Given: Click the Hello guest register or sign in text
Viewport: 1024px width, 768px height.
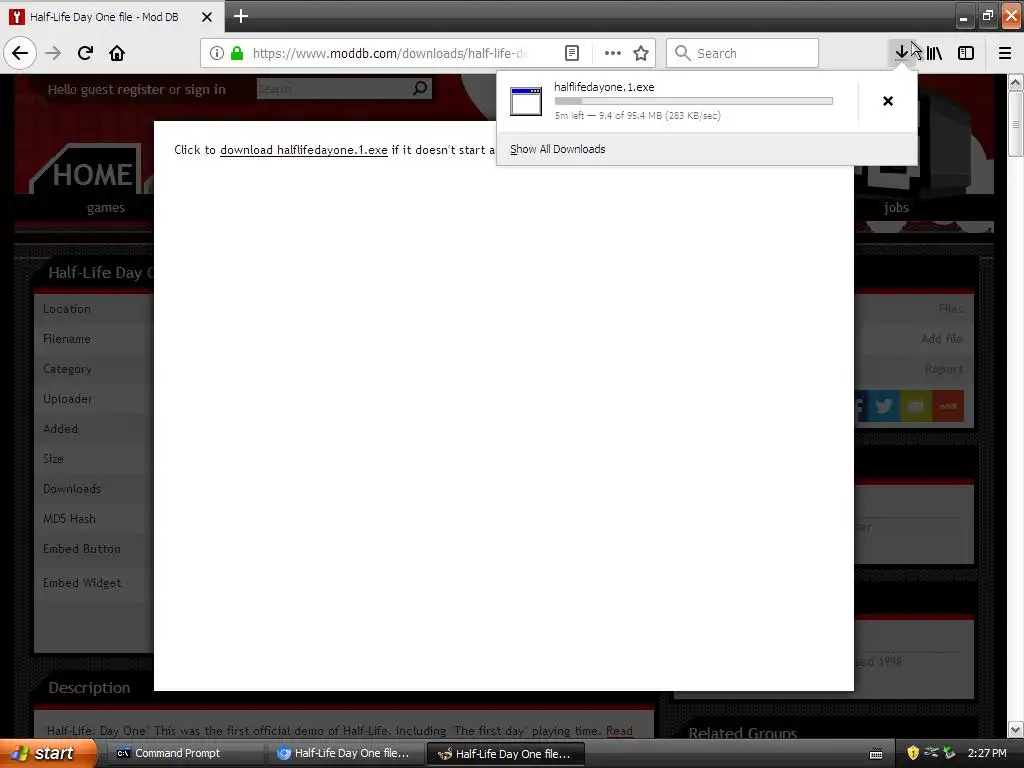Looking at the screenshot, I should tap(136, 89).
